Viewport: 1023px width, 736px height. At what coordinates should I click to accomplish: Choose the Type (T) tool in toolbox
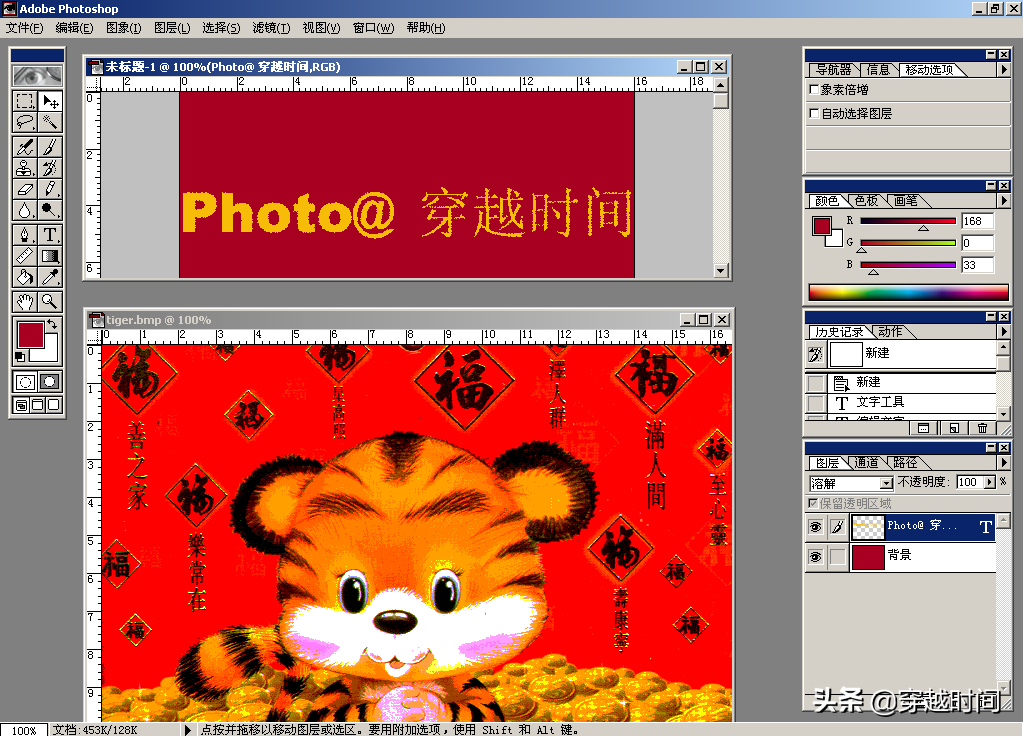coord(49,235)
